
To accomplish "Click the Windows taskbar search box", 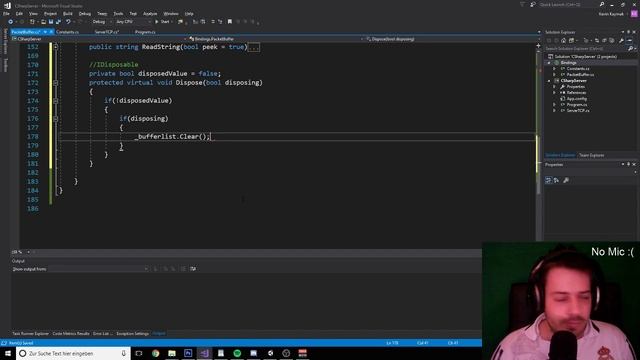I will point(73,353).
